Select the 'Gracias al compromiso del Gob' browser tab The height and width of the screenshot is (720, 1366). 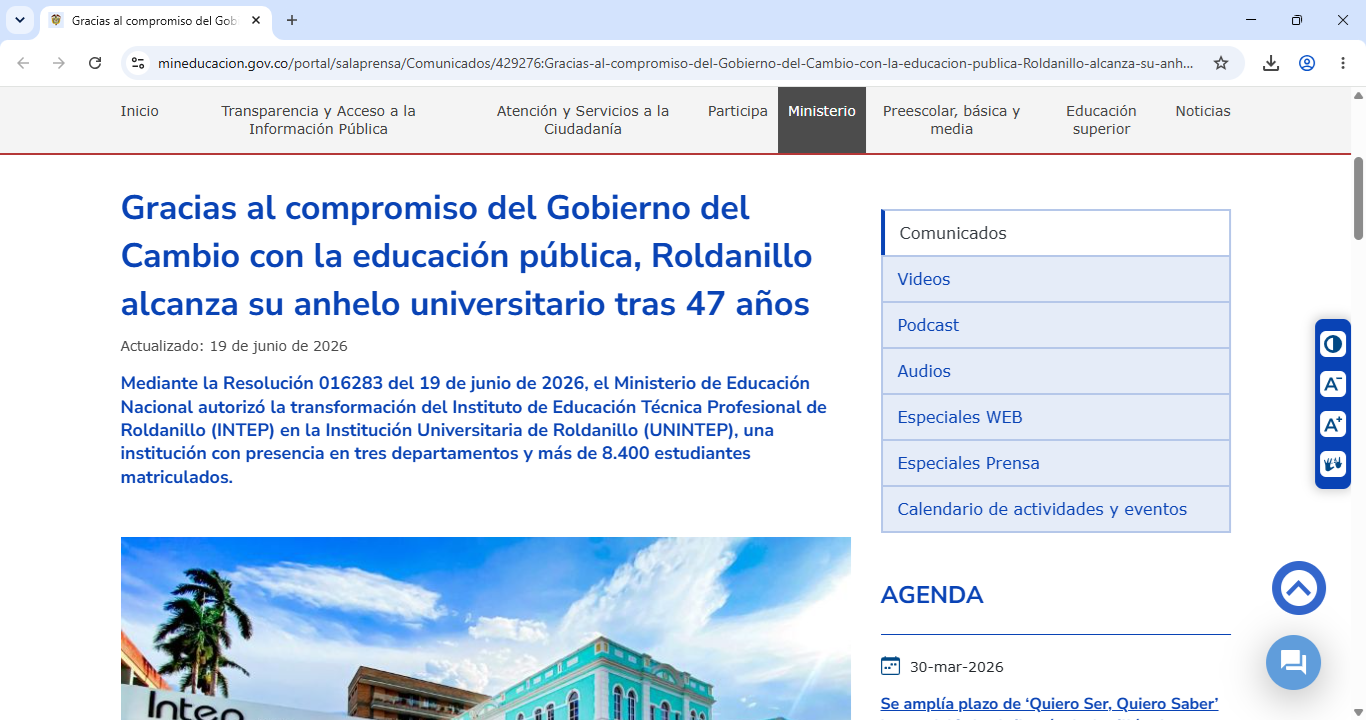[x=156, y=20]
